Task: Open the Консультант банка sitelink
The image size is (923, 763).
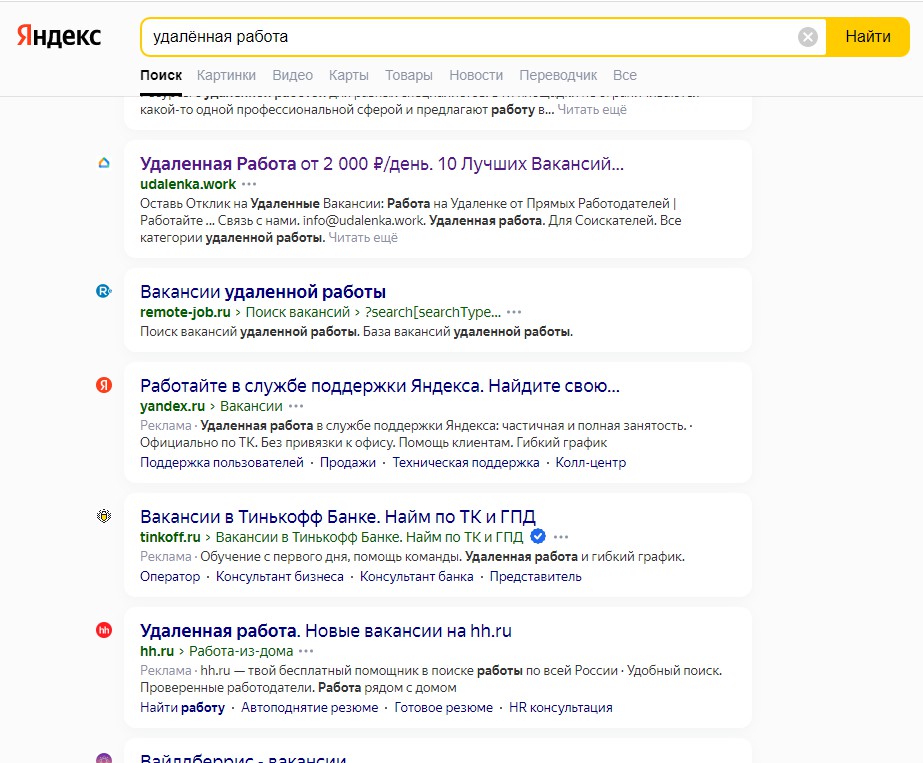Action: point(417,577)
